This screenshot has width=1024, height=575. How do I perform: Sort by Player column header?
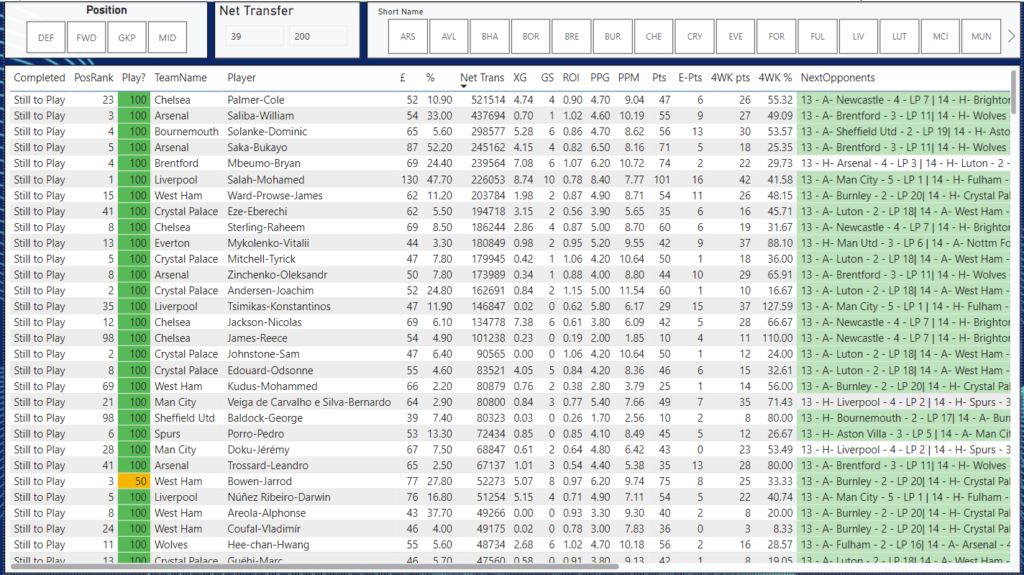(242, 77)
